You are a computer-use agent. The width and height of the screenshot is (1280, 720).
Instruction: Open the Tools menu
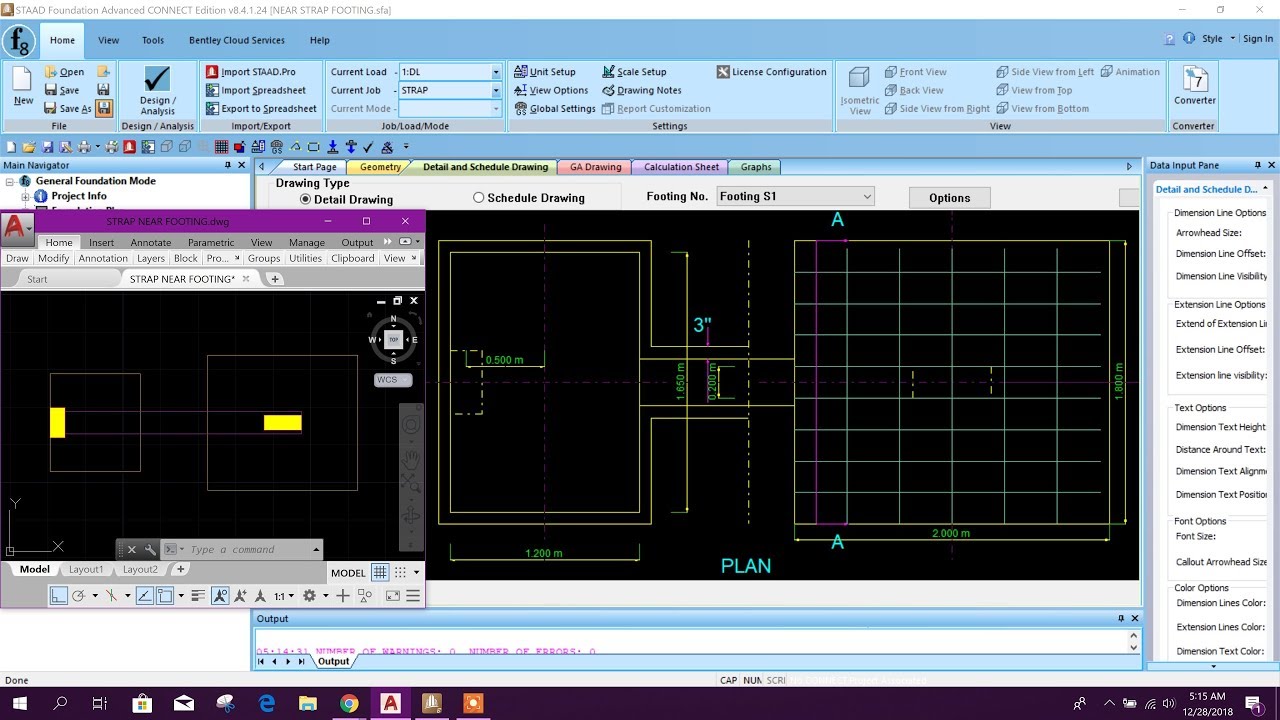pos(152,40)
